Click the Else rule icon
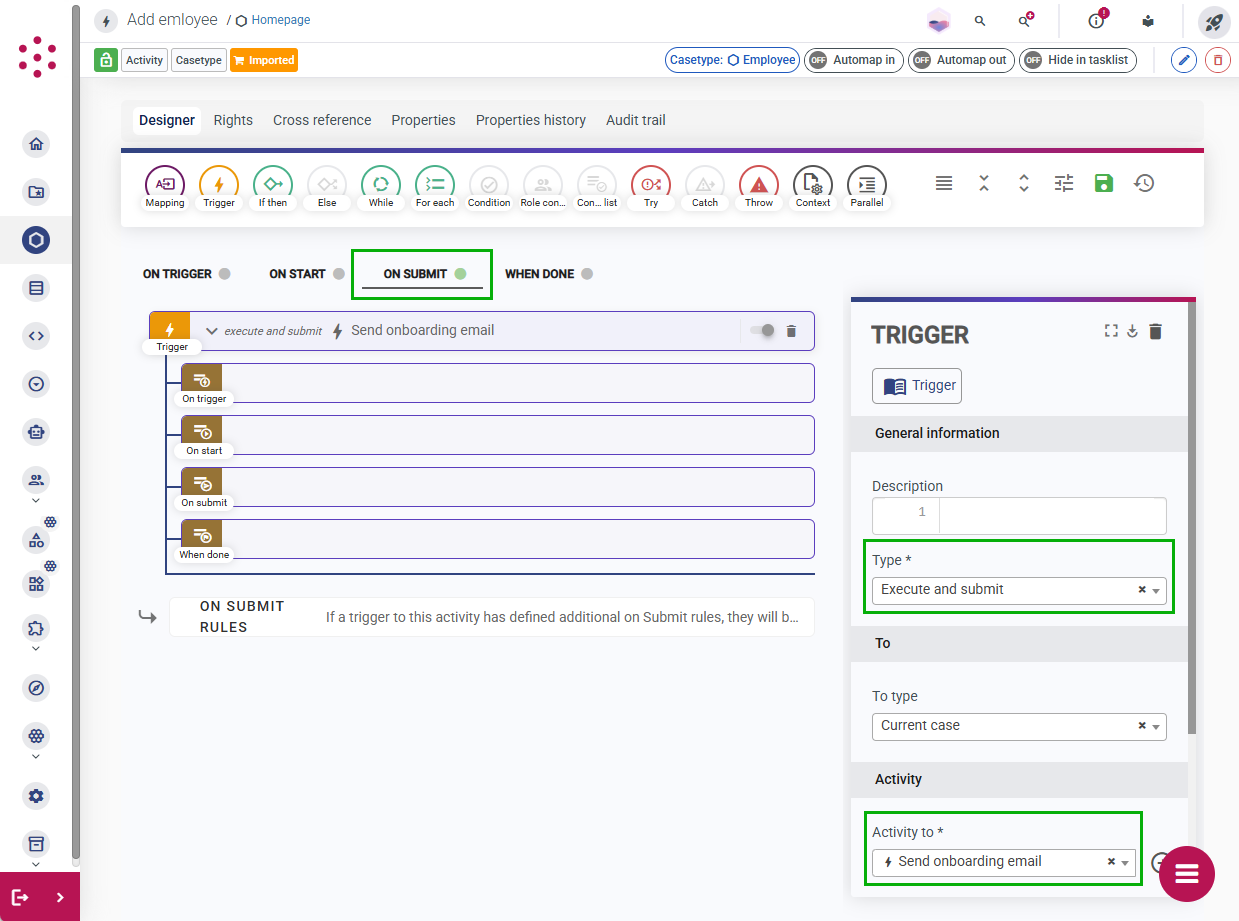 (x=327, y=186)
